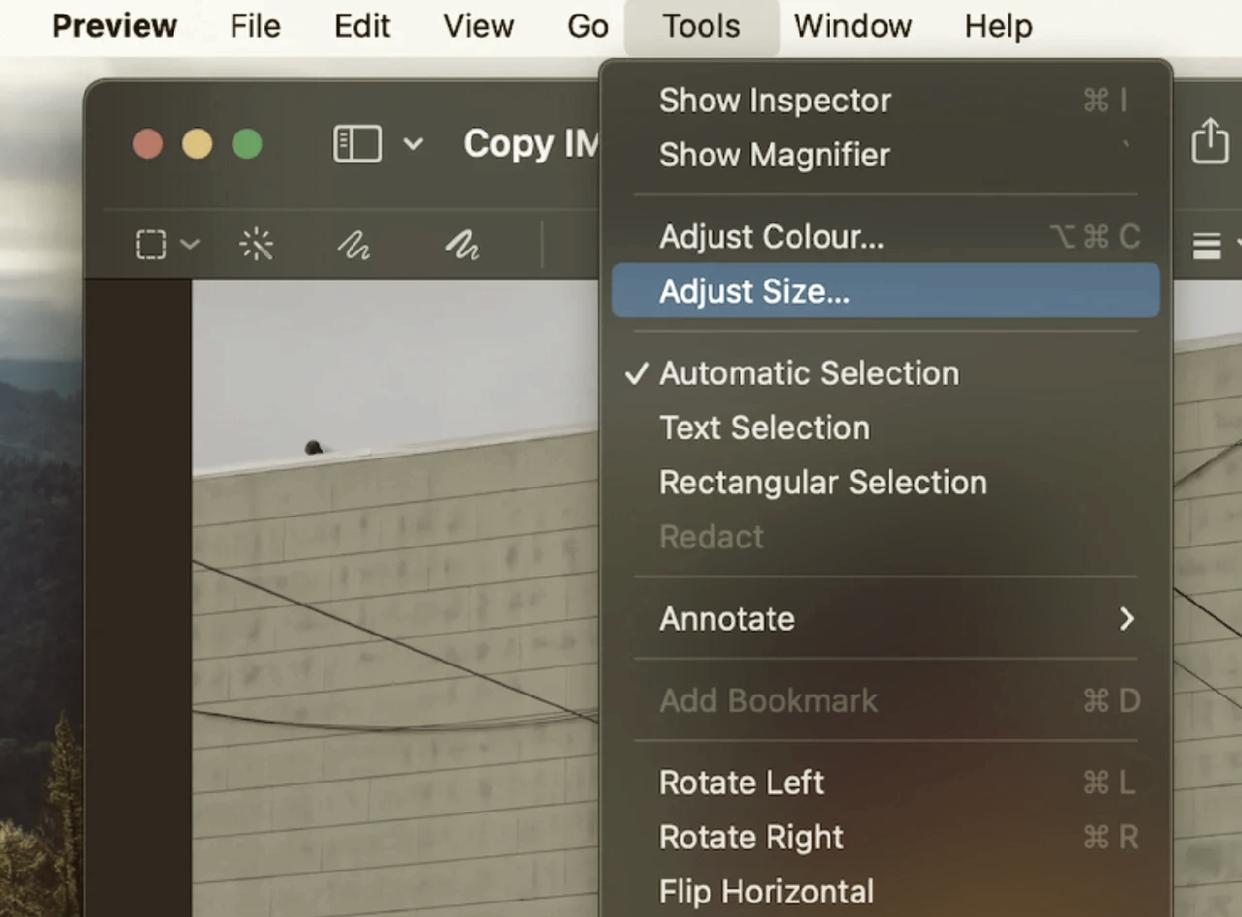Screen dimensions: 1242x917
Task: Disable Automatic Selection
Action: coord(808,373)
